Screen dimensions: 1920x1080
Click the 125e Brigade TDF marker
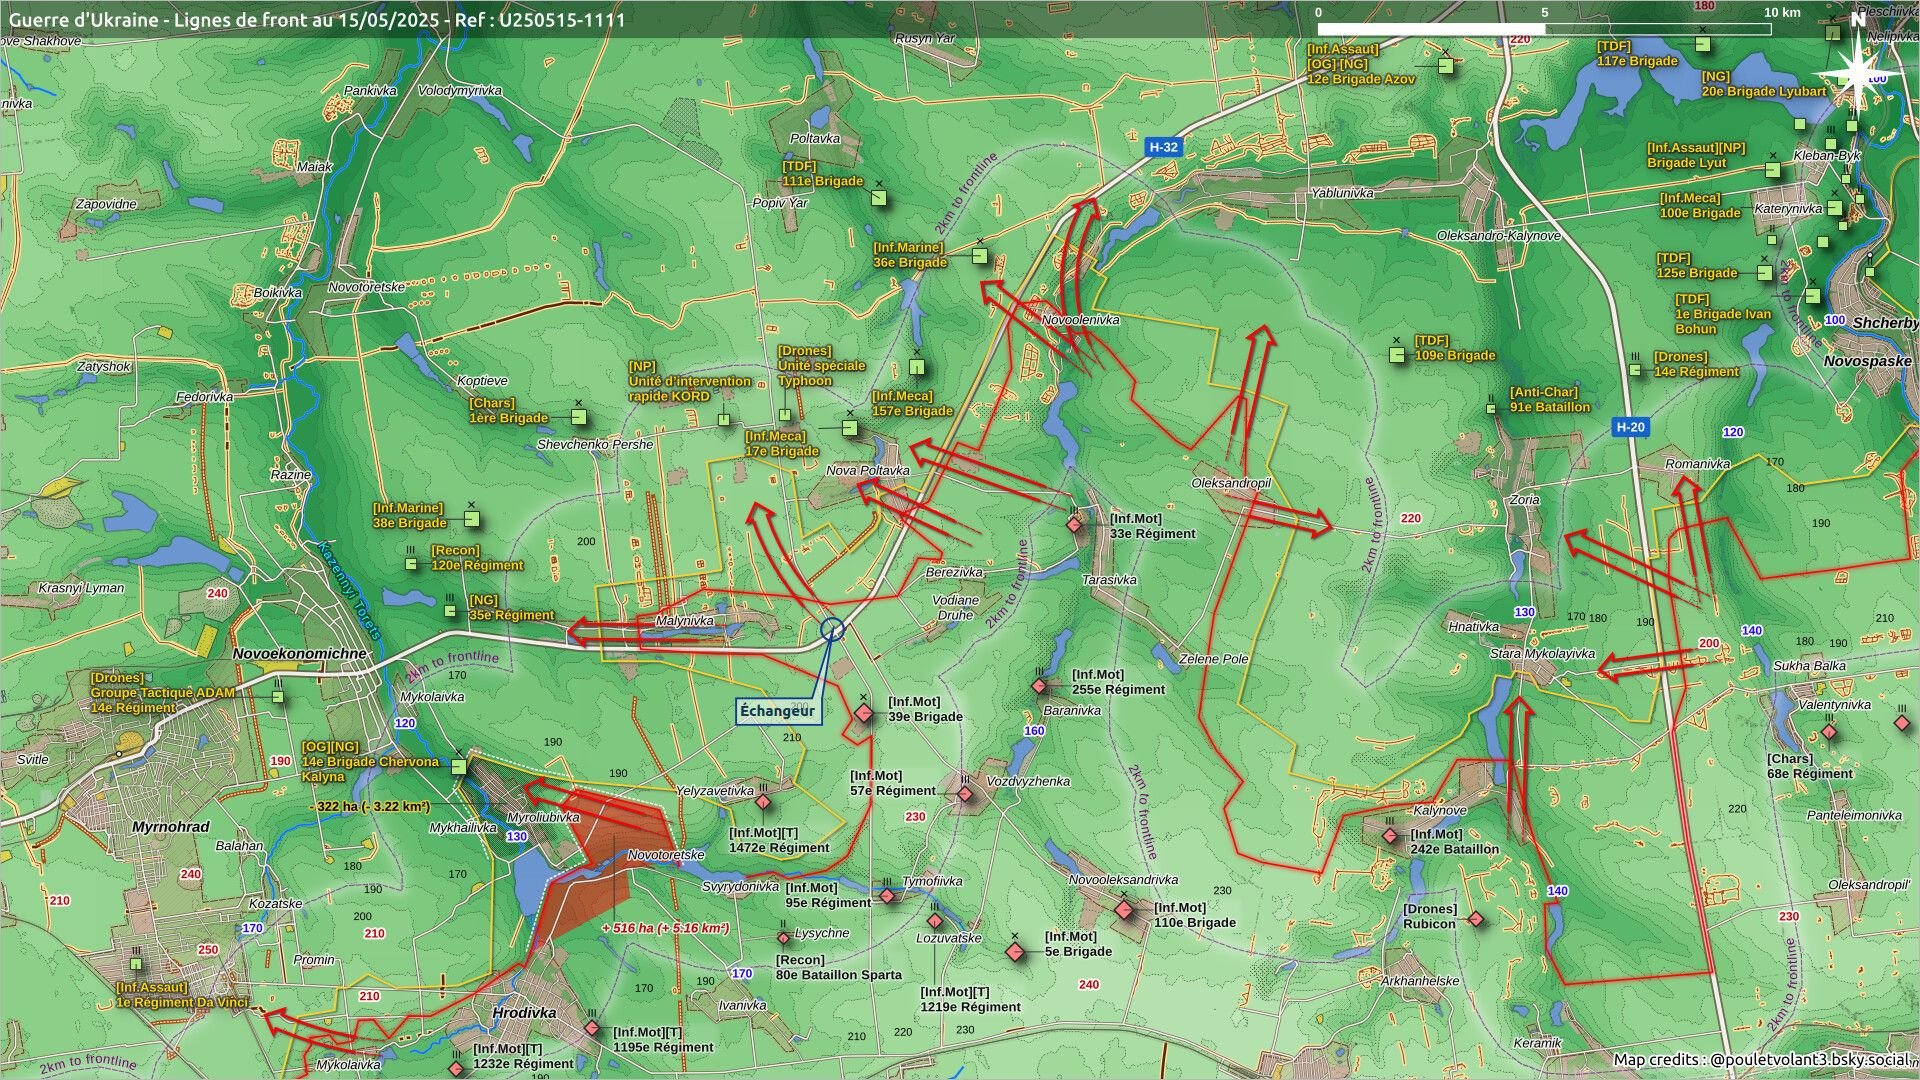click(x=1765, y=272)
